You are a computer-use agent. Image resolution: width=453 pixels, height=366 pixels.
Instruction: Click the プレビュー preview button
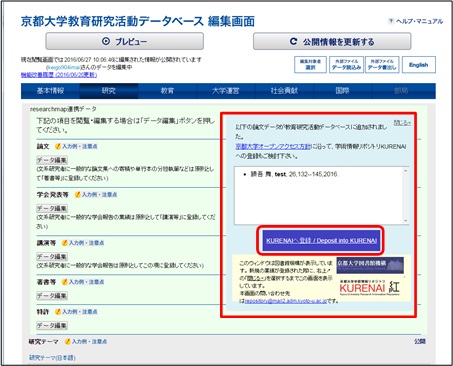(x=124, y=41)
